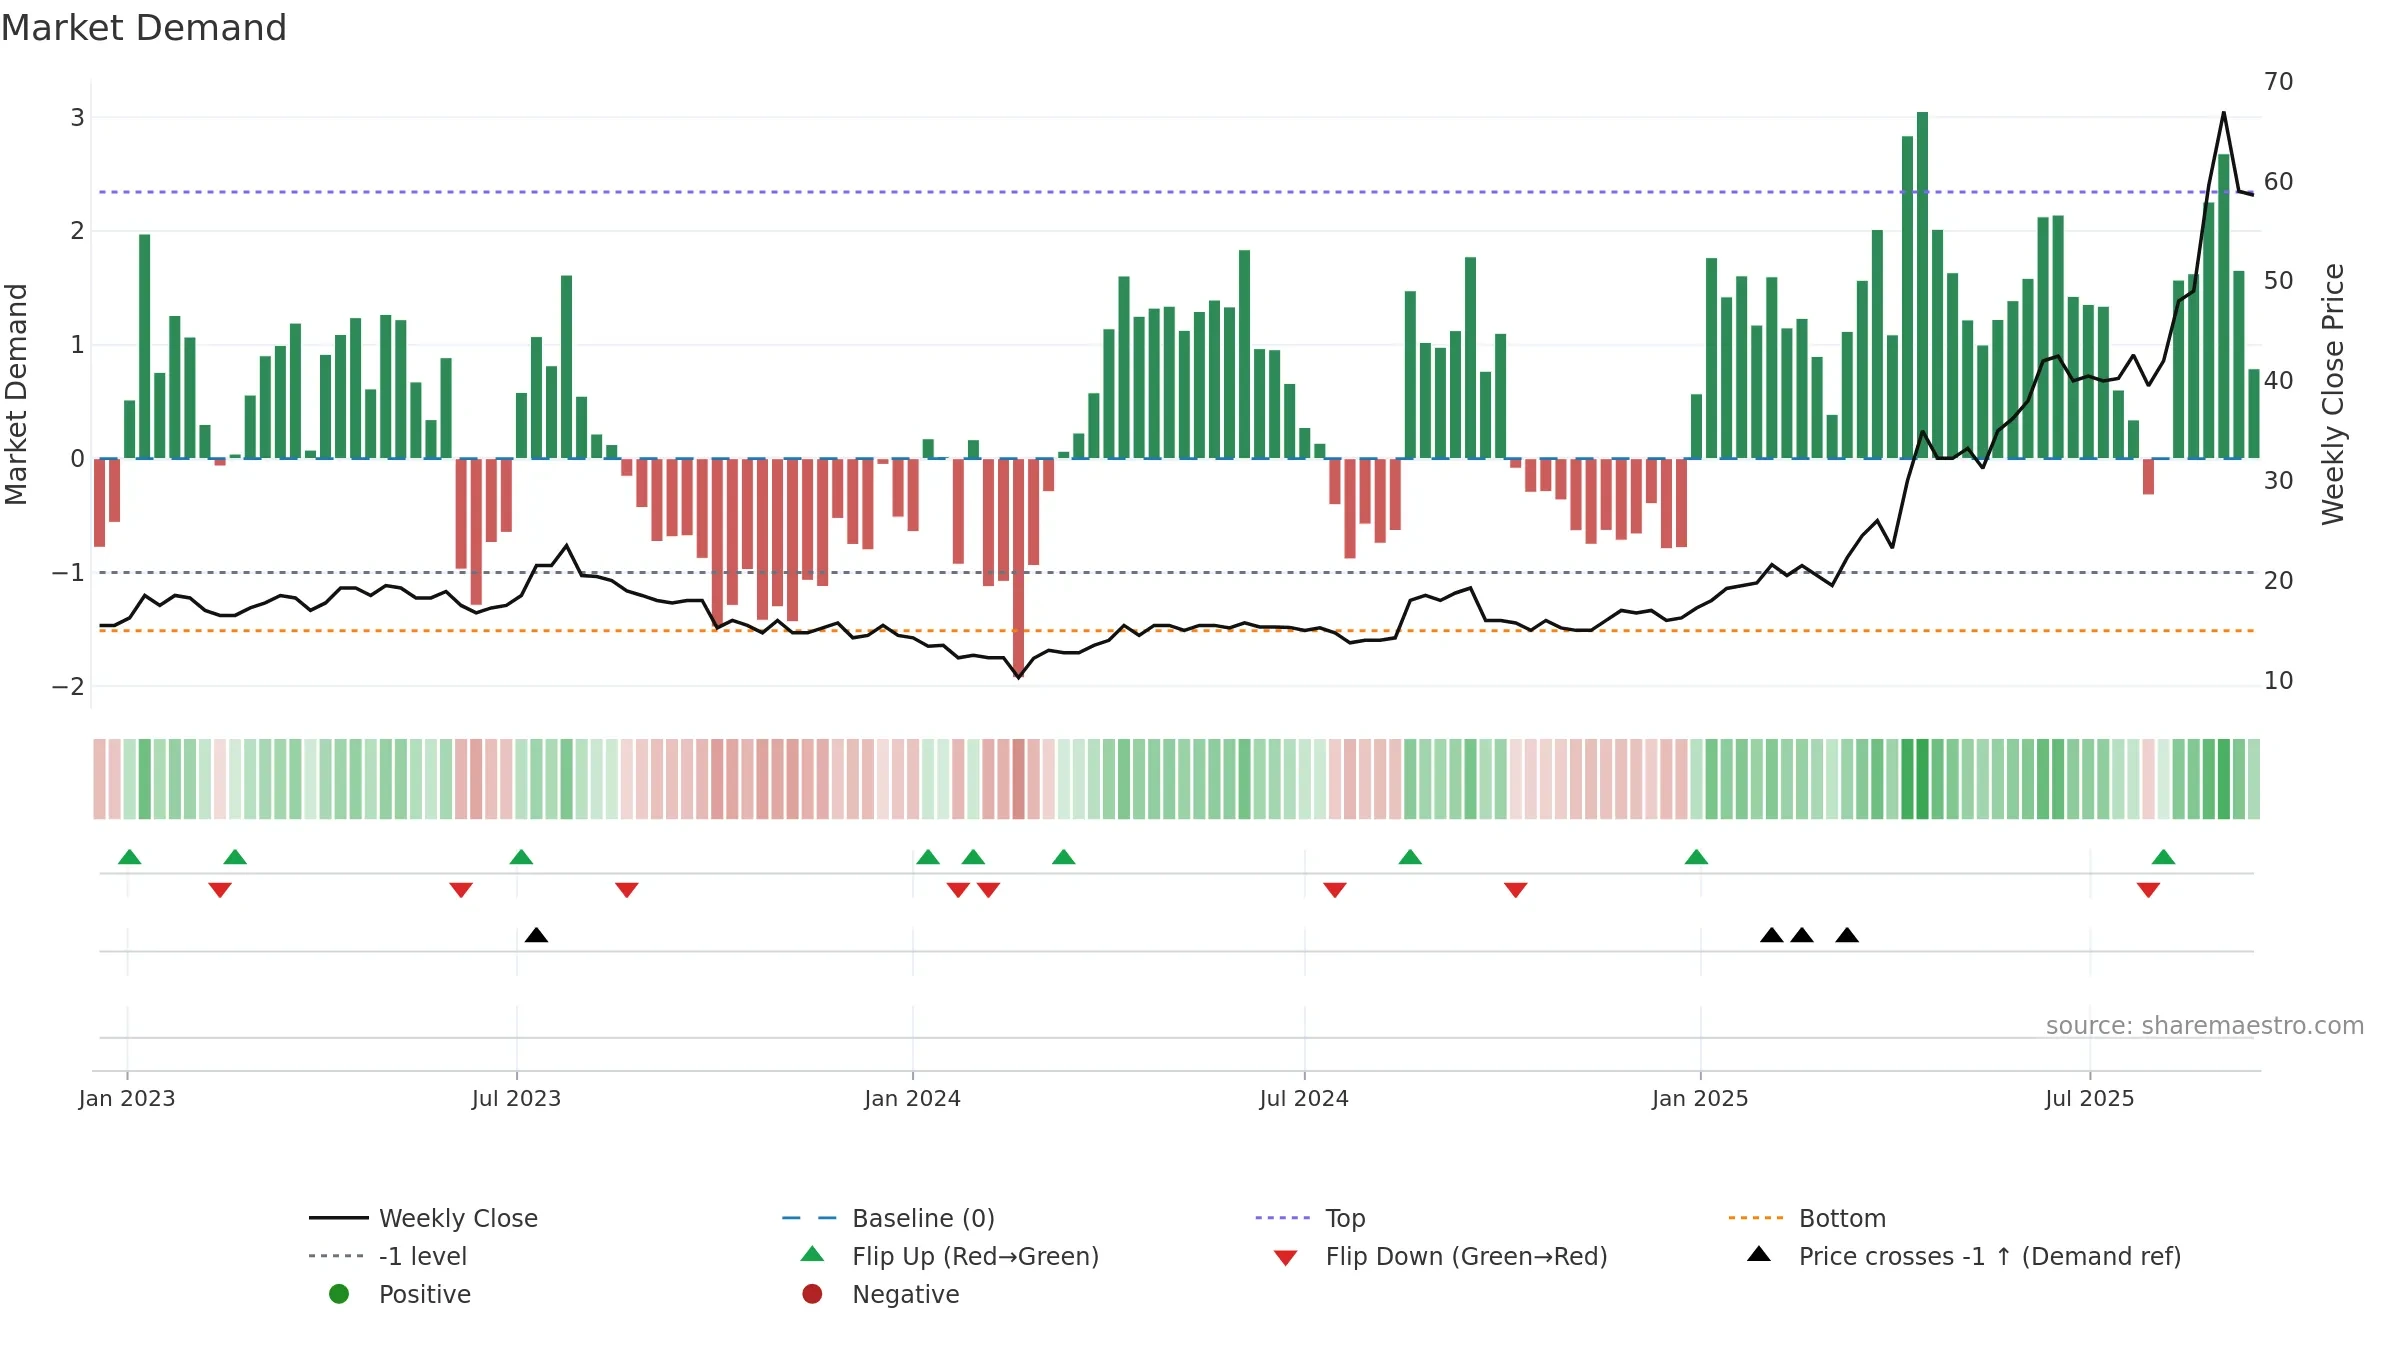Click the '3' left axis tick label
2400x1350 pixels.
77,118
